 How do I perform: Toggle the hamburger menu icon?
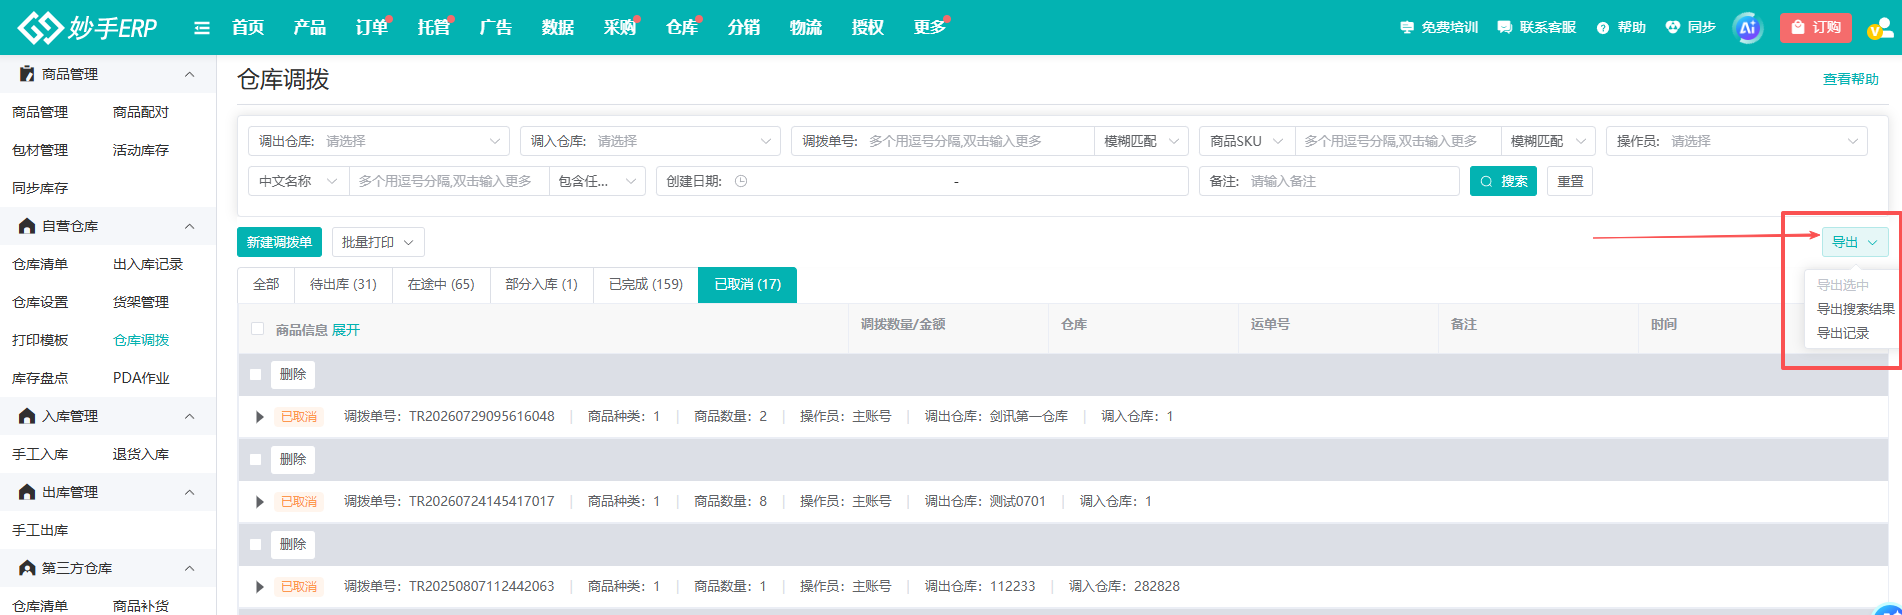(x=202, y=28)
